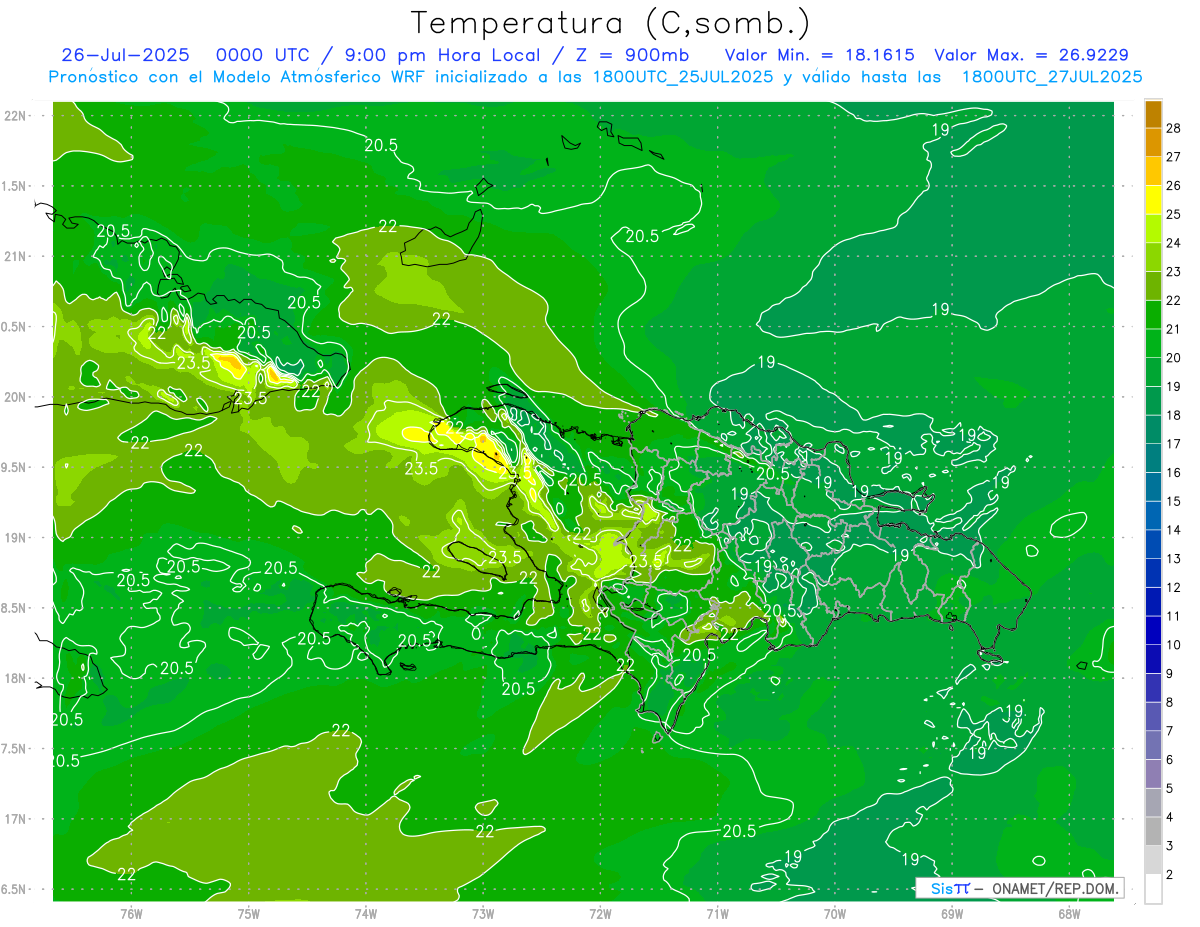Select the date text "26-Jul-2025"
The width and height of the screenshot is (1200, 927).
pos(125,55)
